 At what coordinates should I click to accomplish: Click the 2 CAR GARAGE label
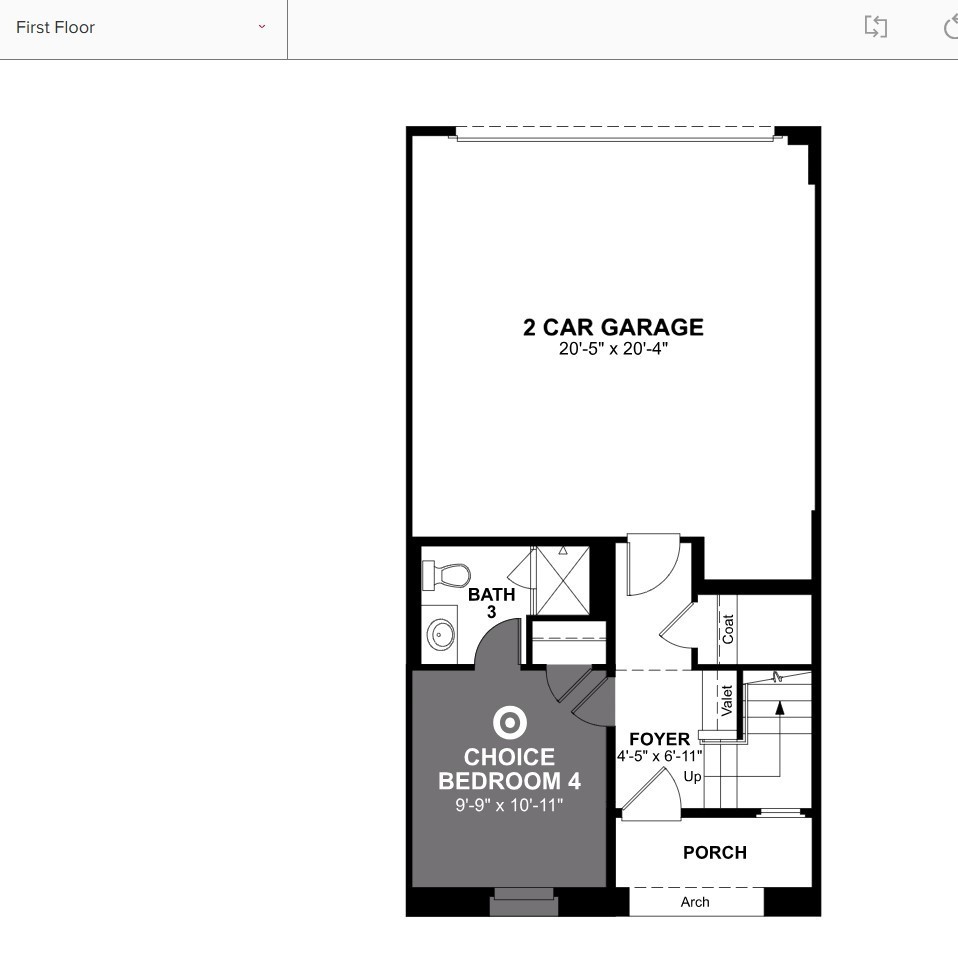coord(613,327)
